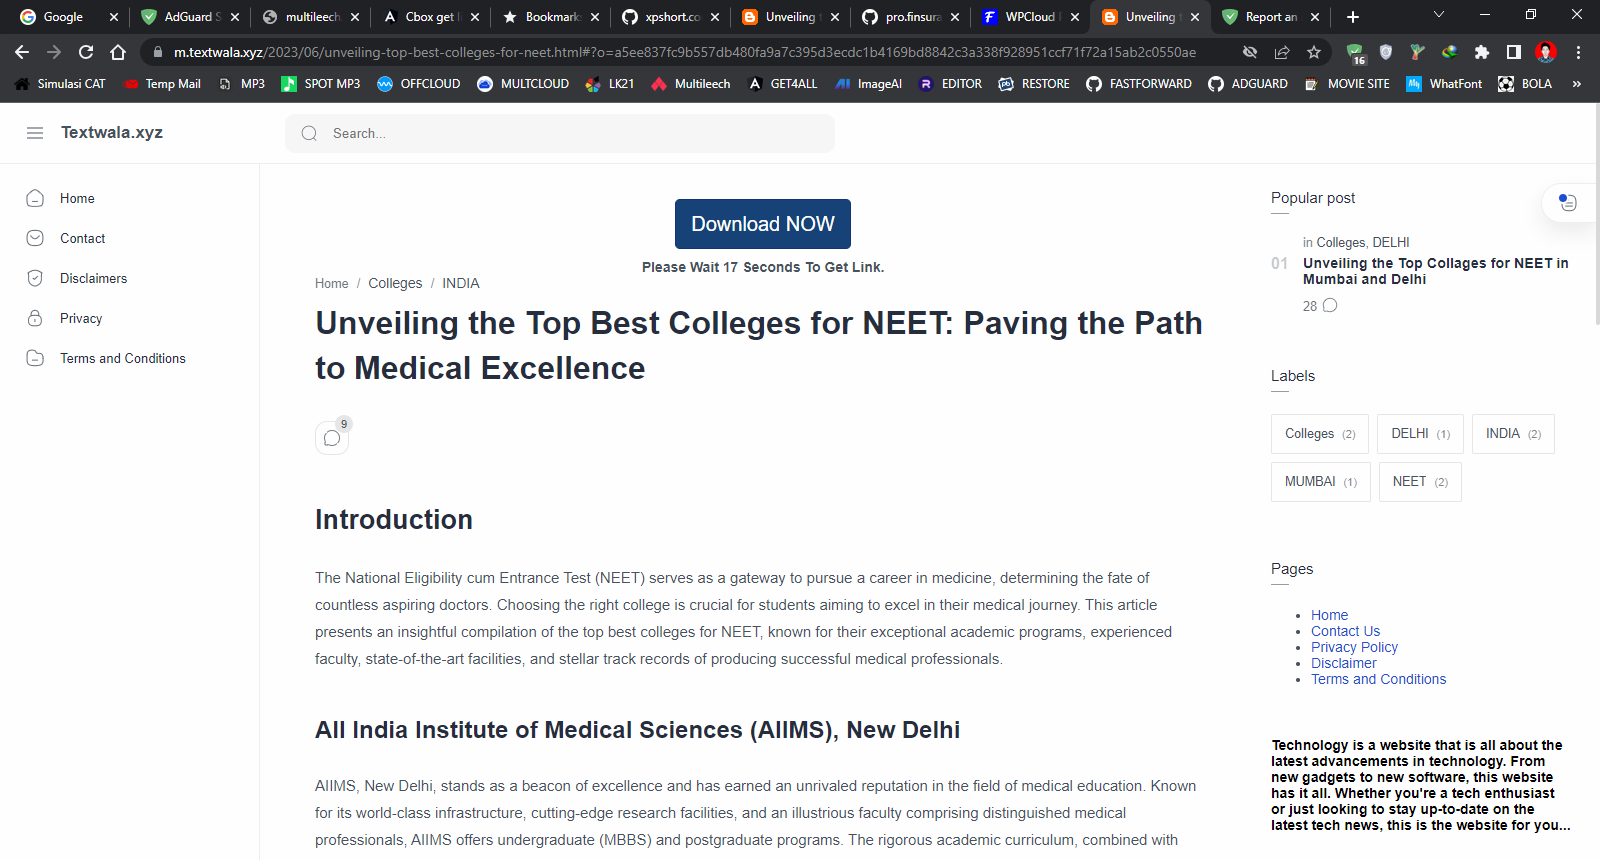
Task: Open the hamburger menu beside Textwala.xyz
Action: (35, 133)
